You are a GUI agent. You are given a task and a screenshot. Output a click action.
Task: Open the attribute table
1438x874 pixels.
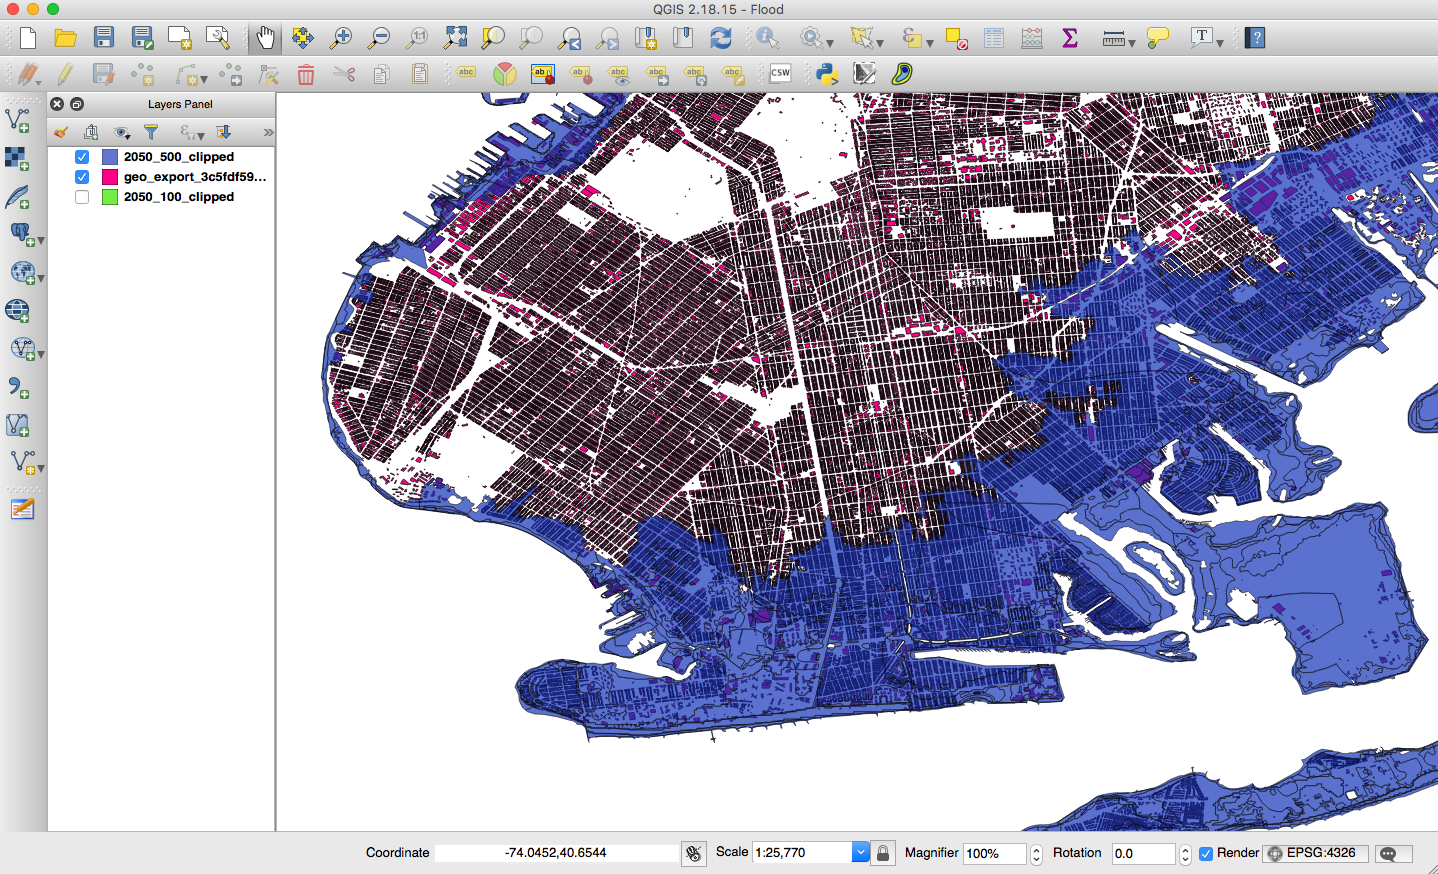pyautogui.click(x=994, y=38)
